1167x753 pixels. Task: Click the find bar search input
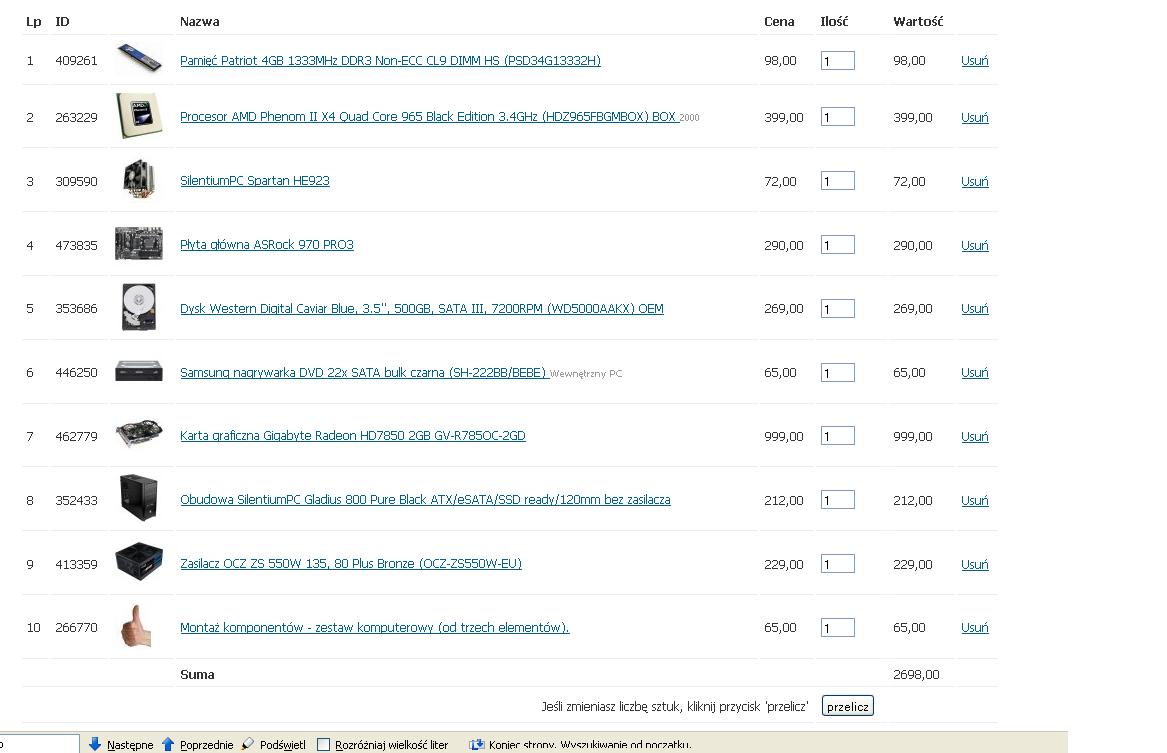coord(39,744)
